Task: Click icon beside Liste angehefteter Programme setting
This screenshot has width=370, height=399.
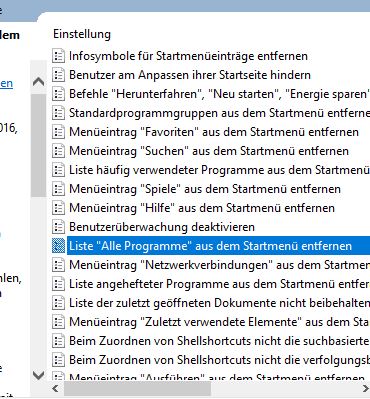Action: coord(58,284)
